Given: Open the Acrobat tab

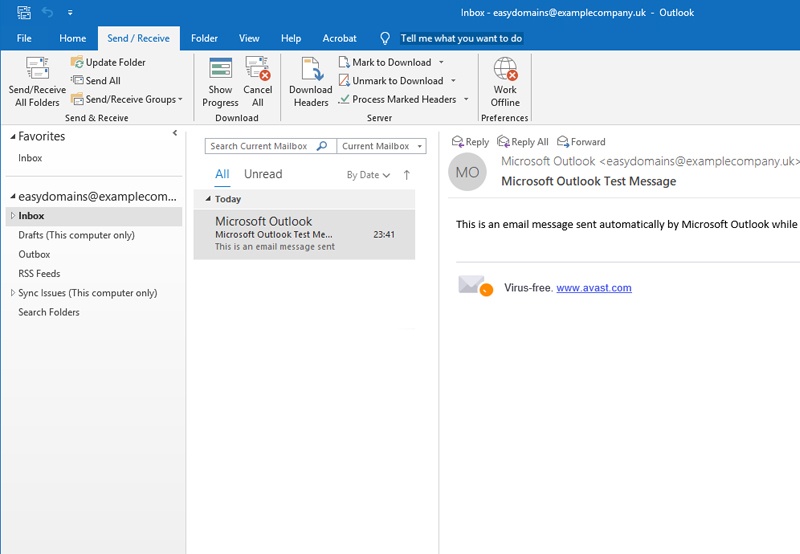Looking at the screenshot, I should (339, 38).
